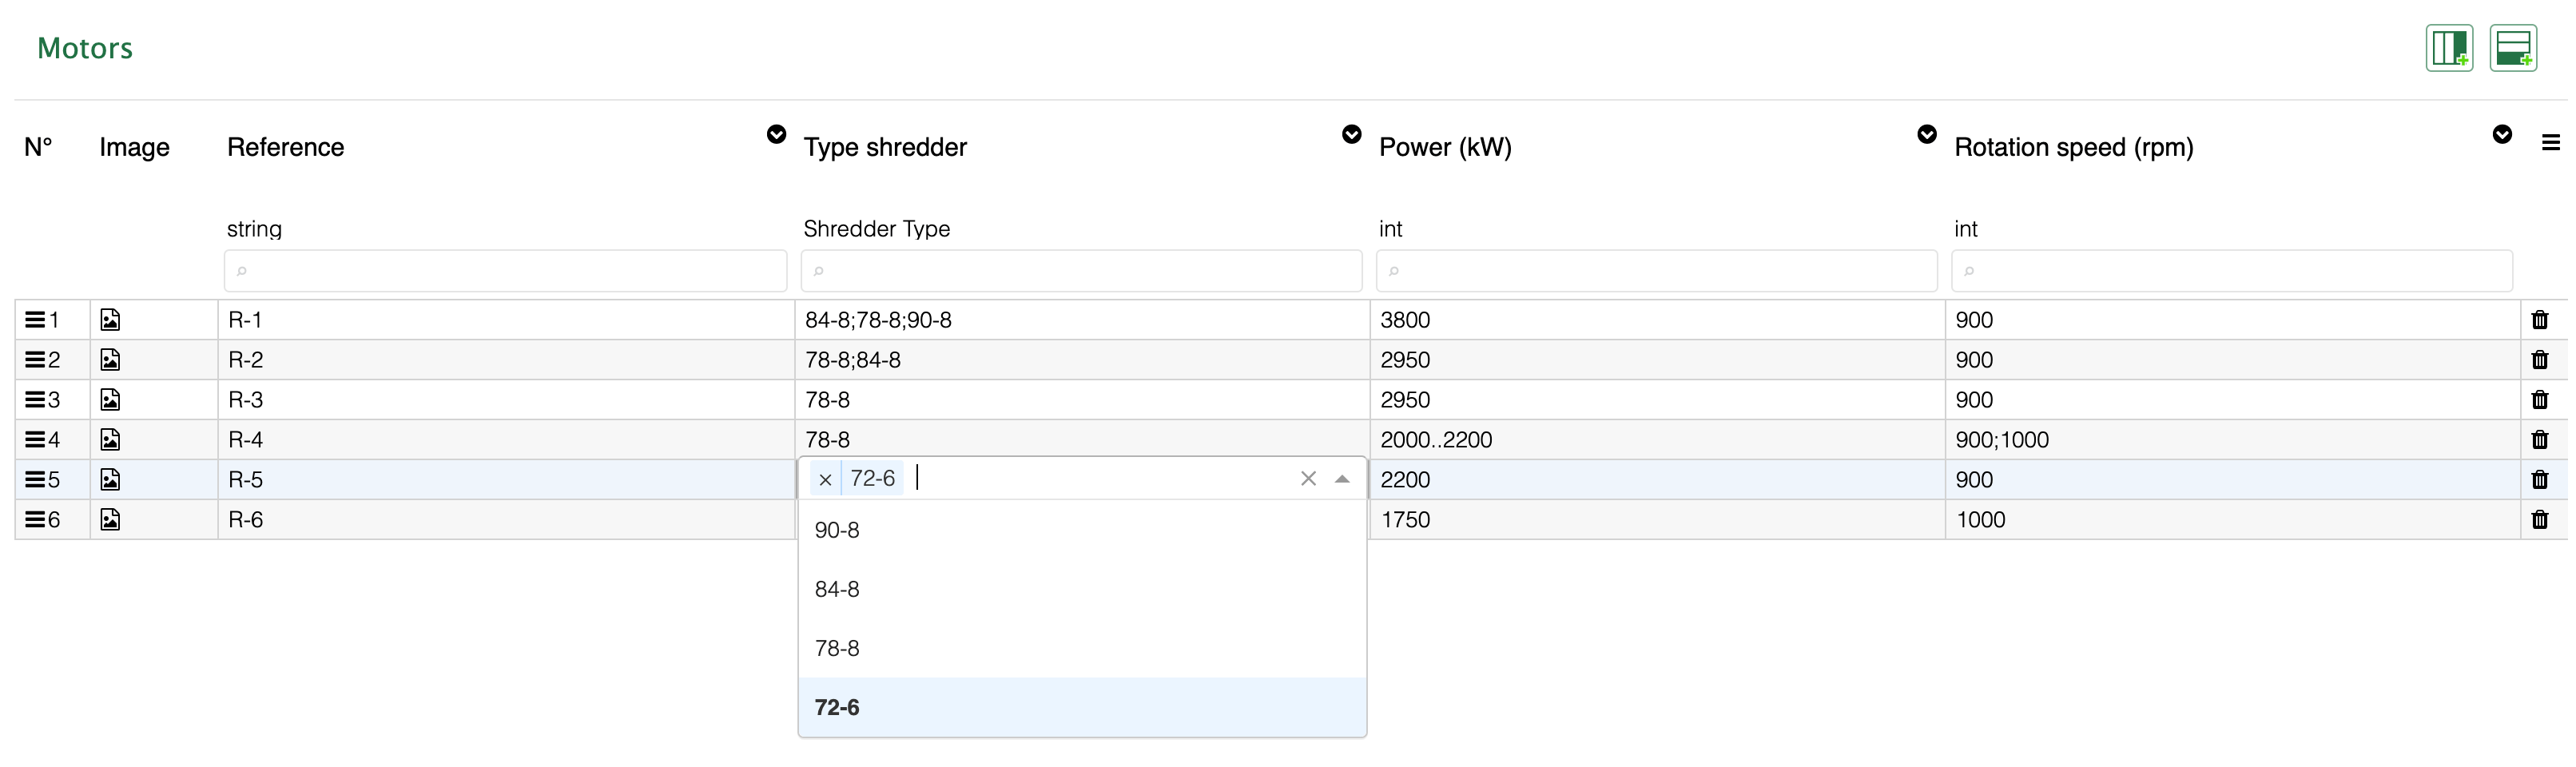Open the Reference column header dropdown
The height and width of the screenshot is (767, 2576).
(777, 134)
